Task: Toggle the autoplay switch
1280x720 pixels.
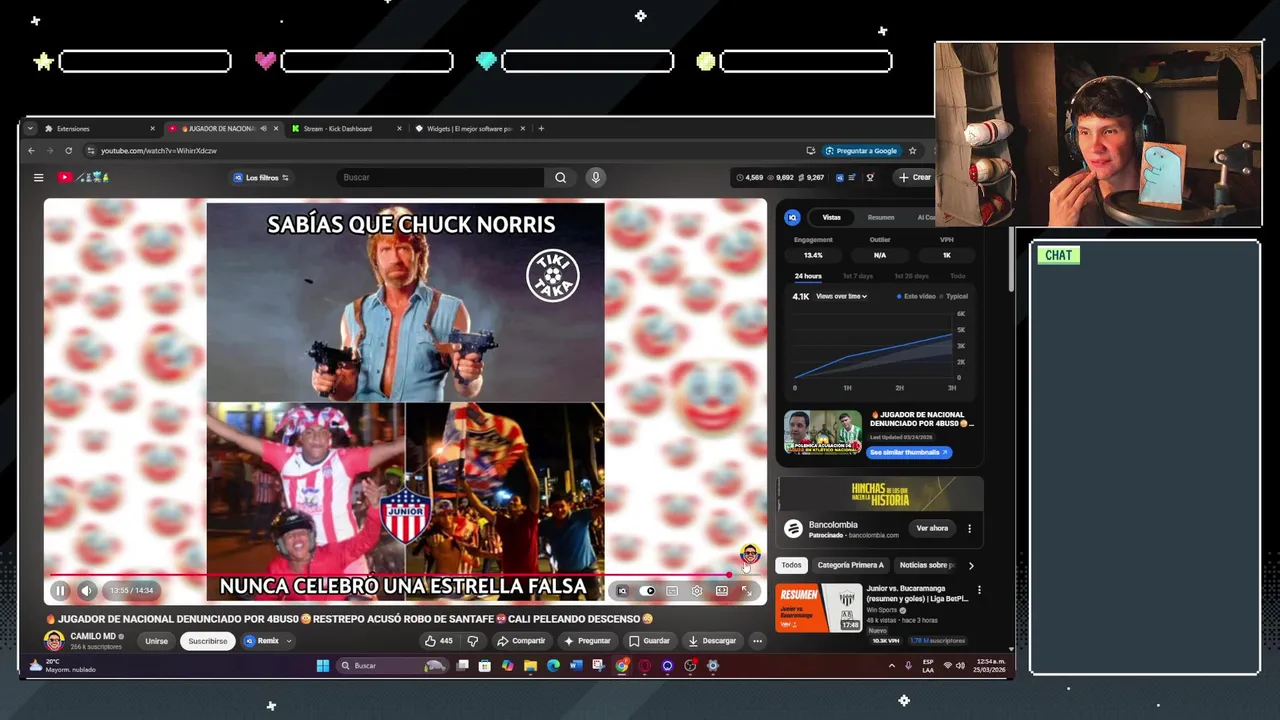Action: (647, 591)
